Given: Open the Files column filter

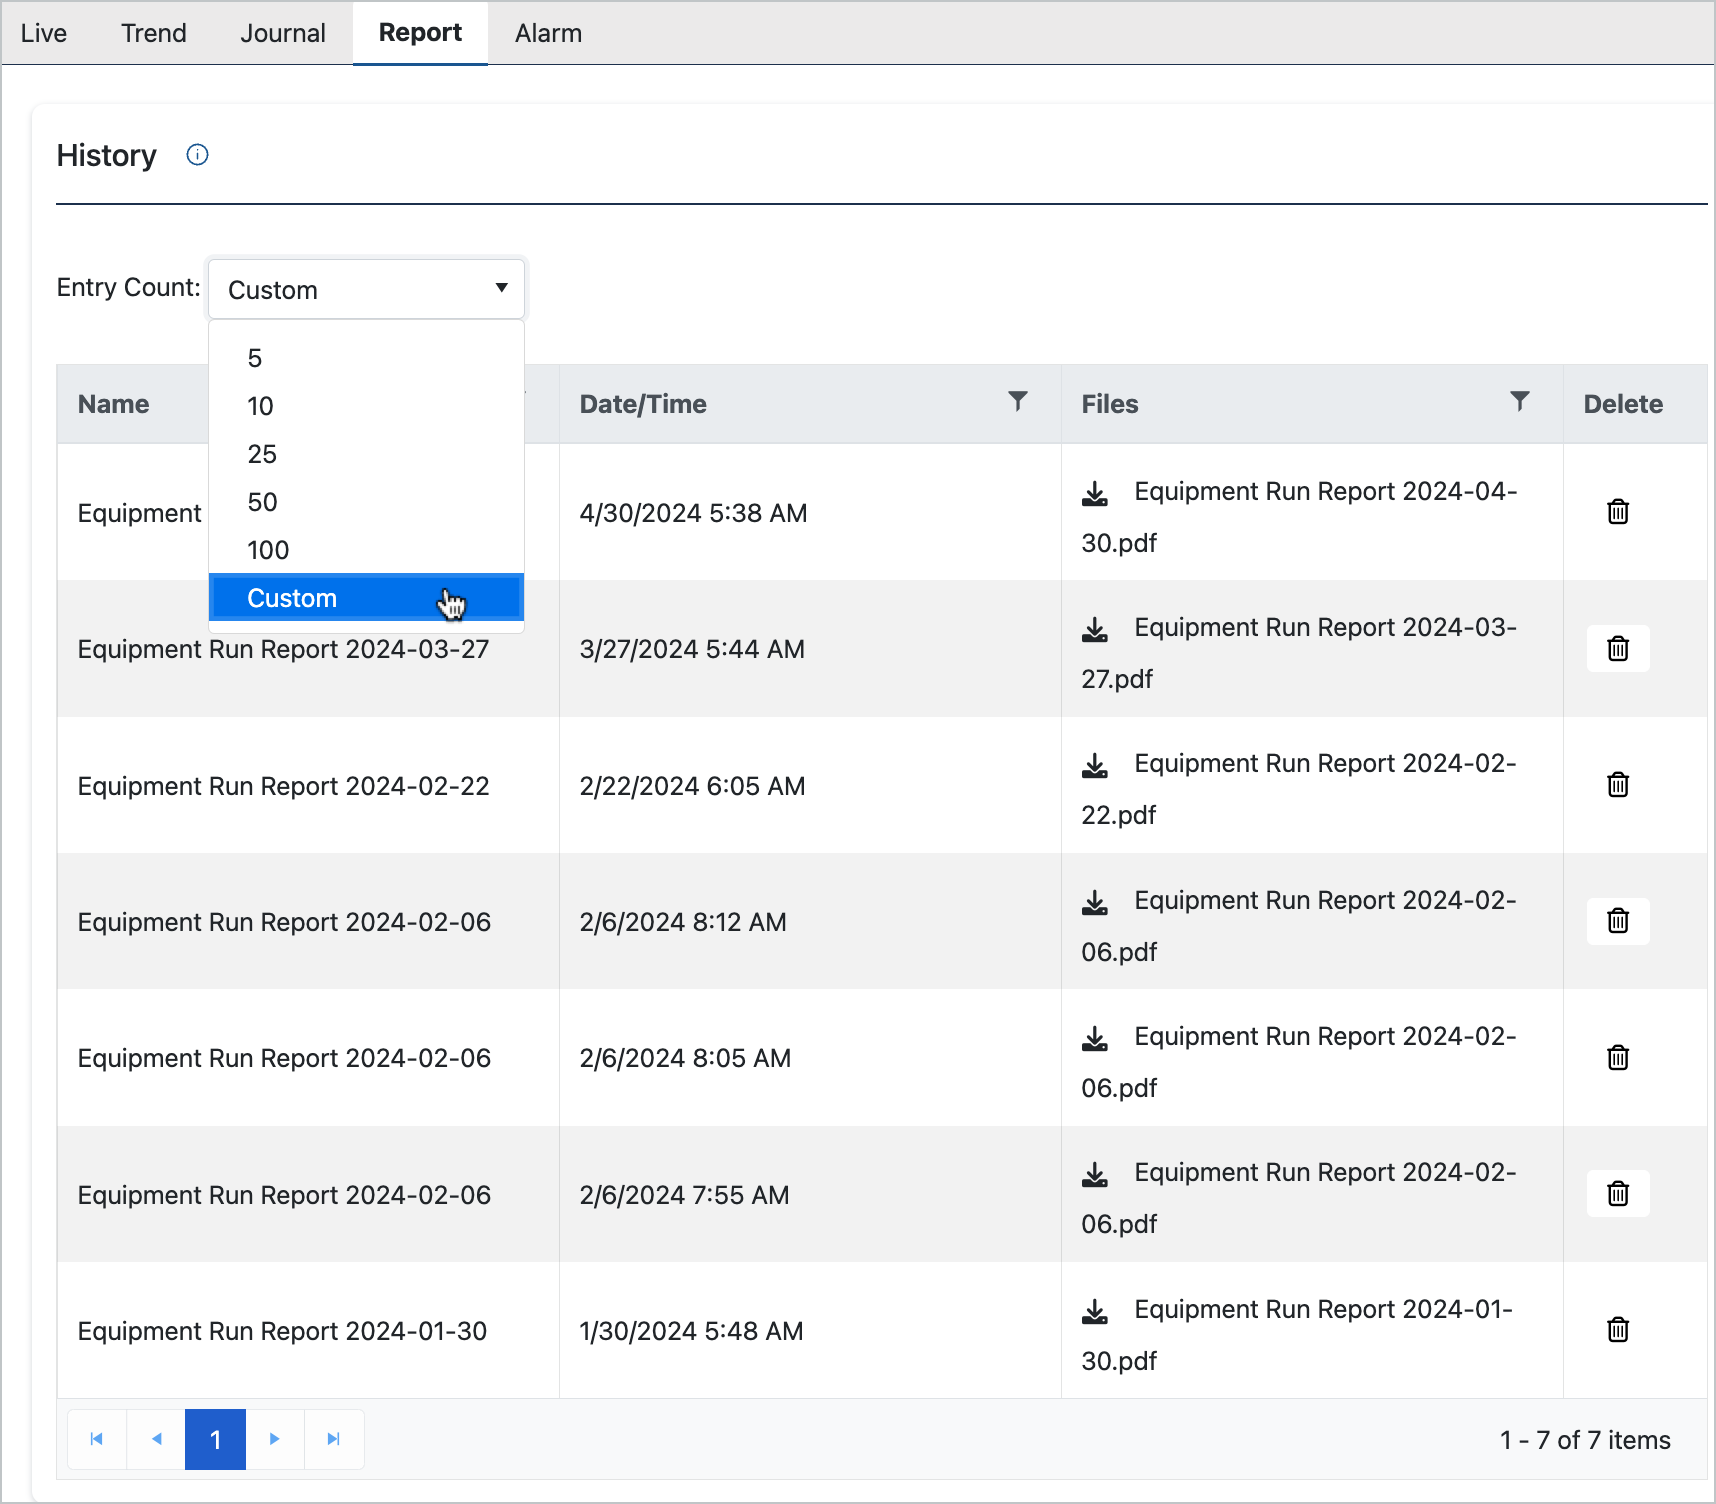Looking at the screenshot, I should pos(1519,402).
